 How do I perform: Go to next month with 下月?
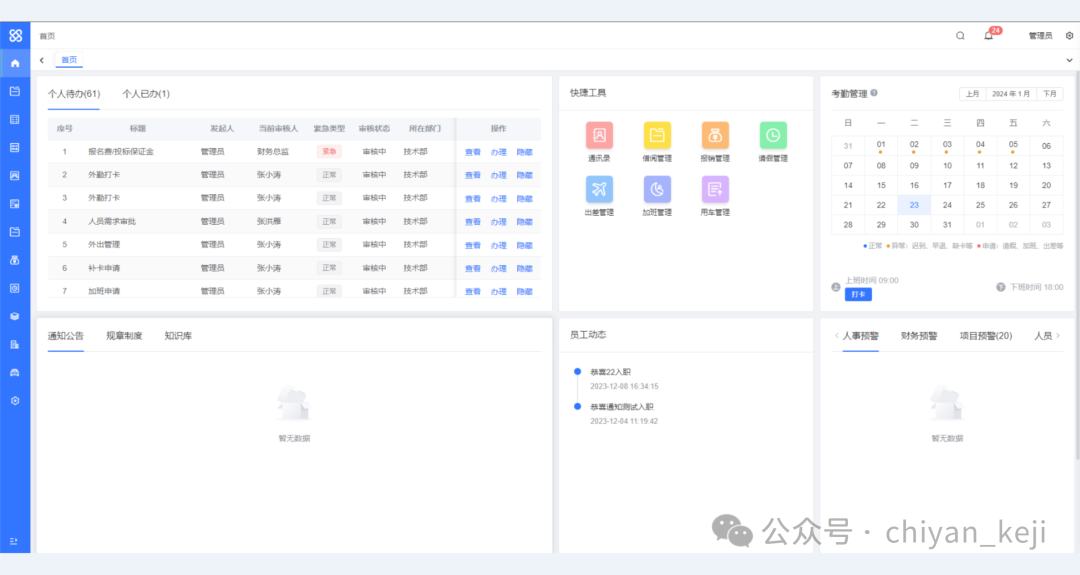[x=1049, y=94]
